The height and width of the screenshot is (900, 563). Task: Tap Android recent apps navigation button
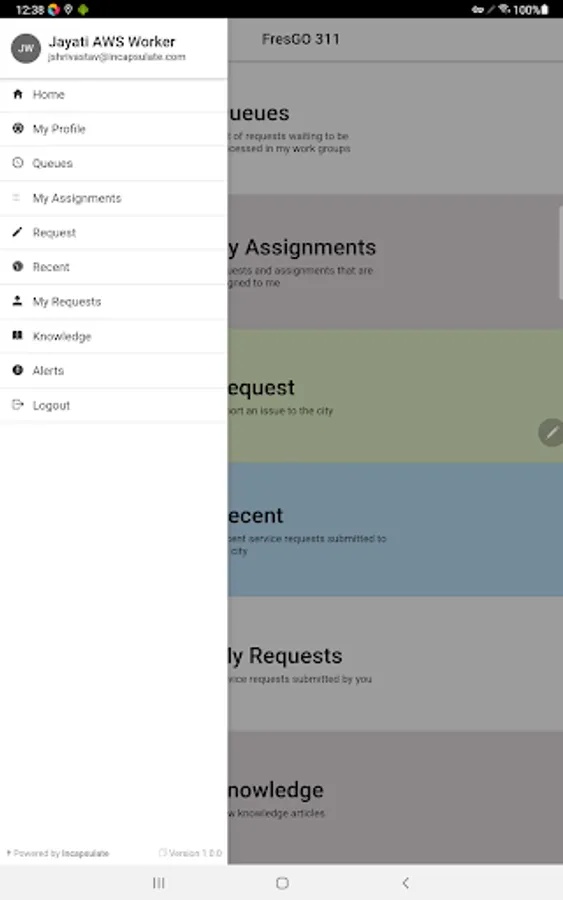pos(158,883)
